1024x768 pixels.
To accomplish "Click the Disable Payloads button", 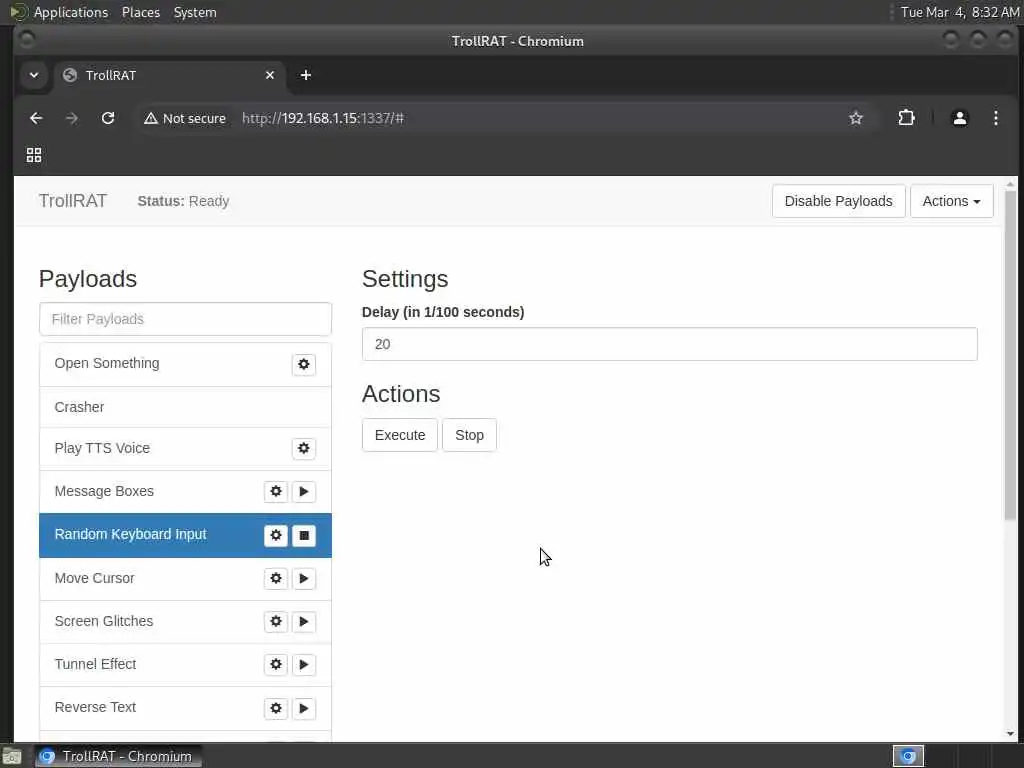I will click(x=839, y=201).
